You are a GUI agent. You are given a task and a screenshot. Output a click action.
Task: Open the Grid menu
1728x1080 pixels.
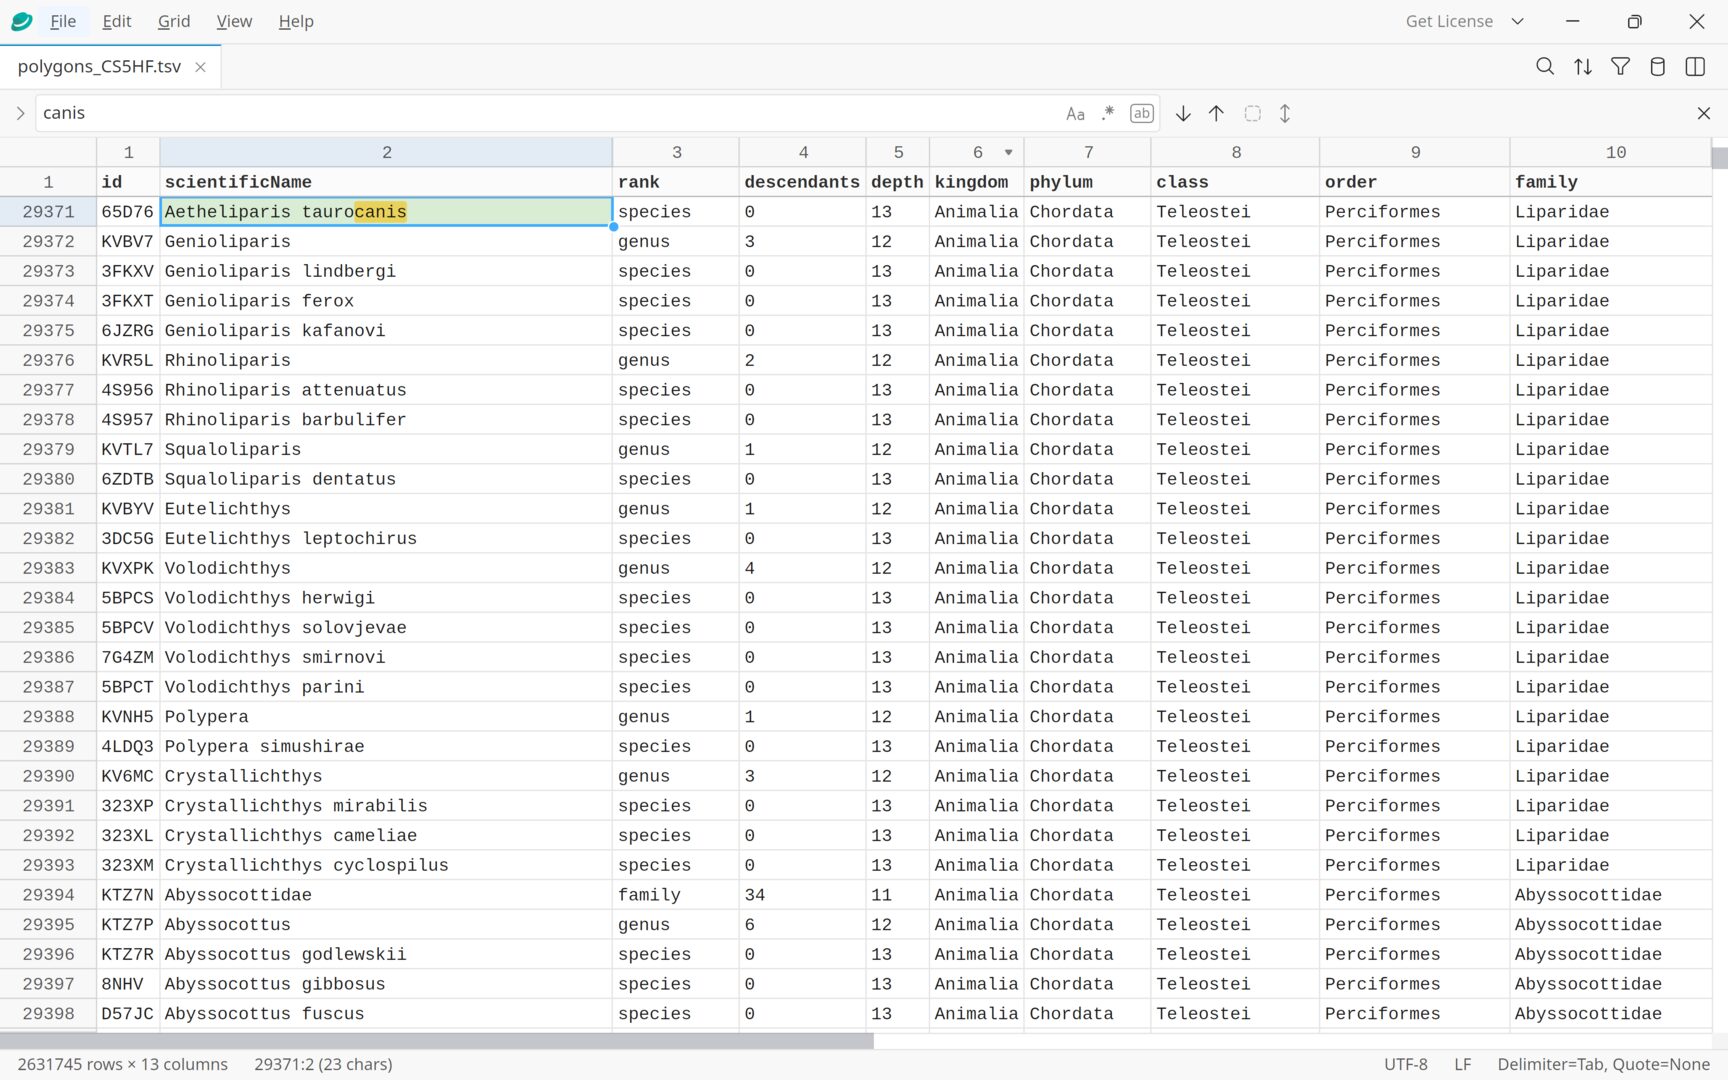click(x=174, y=21)
